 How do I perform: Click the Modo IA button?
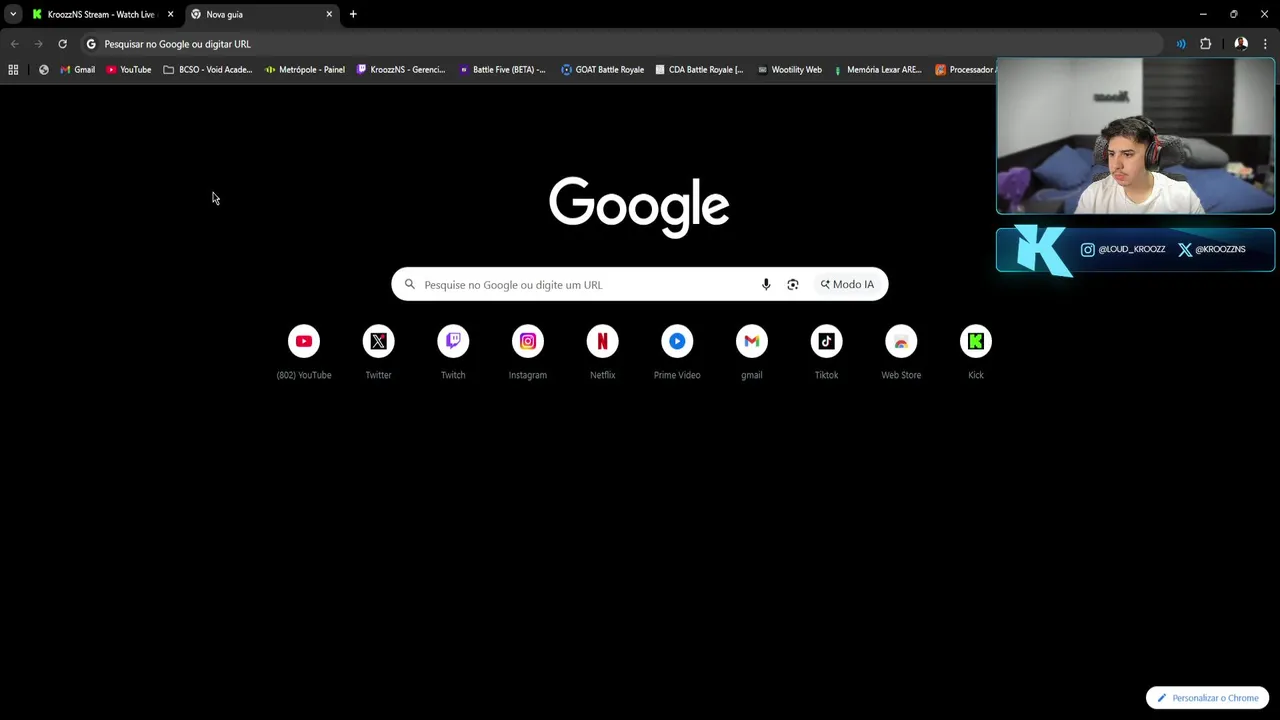click(x=847, y=284)
